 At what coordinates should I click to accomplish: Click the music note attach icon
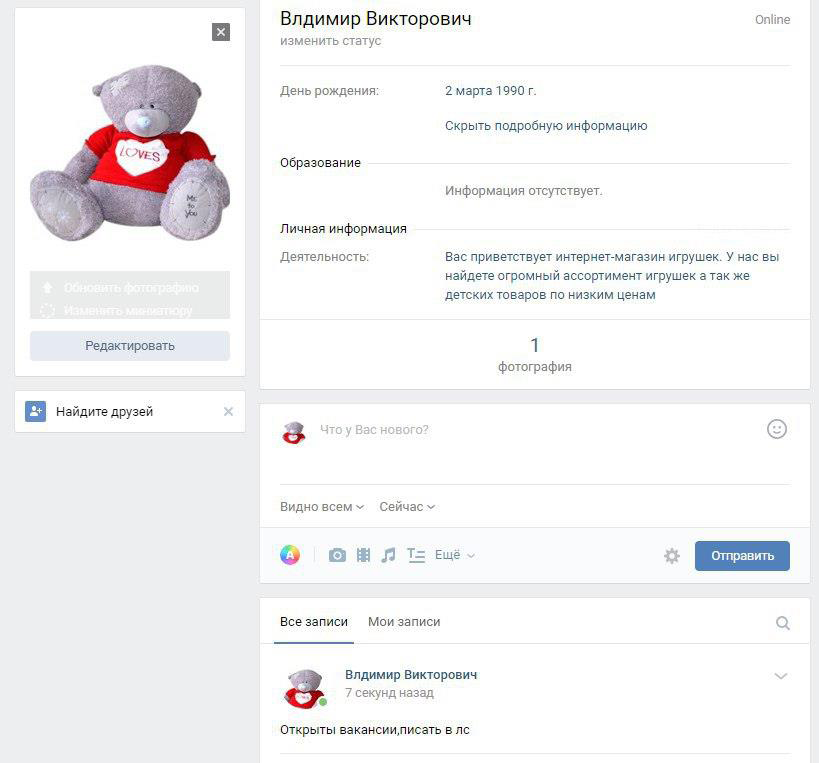pyautogui.click(x=389, y=555)
